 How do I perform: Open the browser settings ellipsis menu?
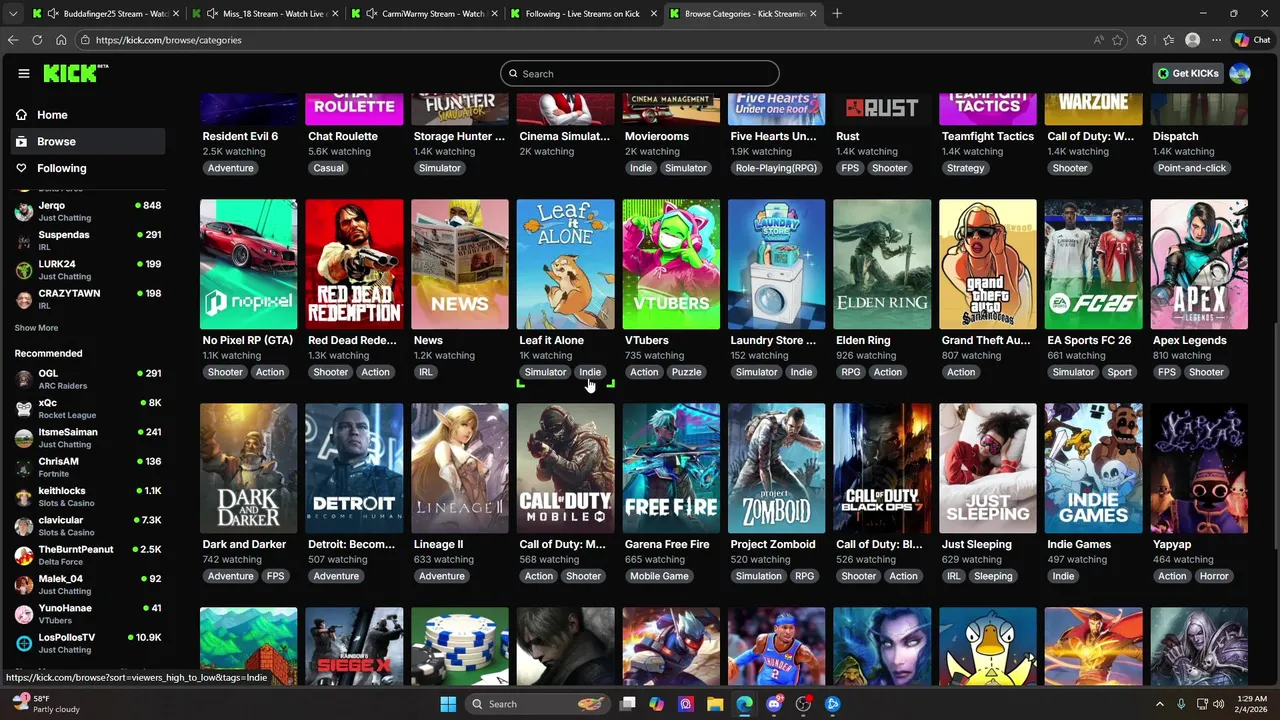pos(1217,40)
